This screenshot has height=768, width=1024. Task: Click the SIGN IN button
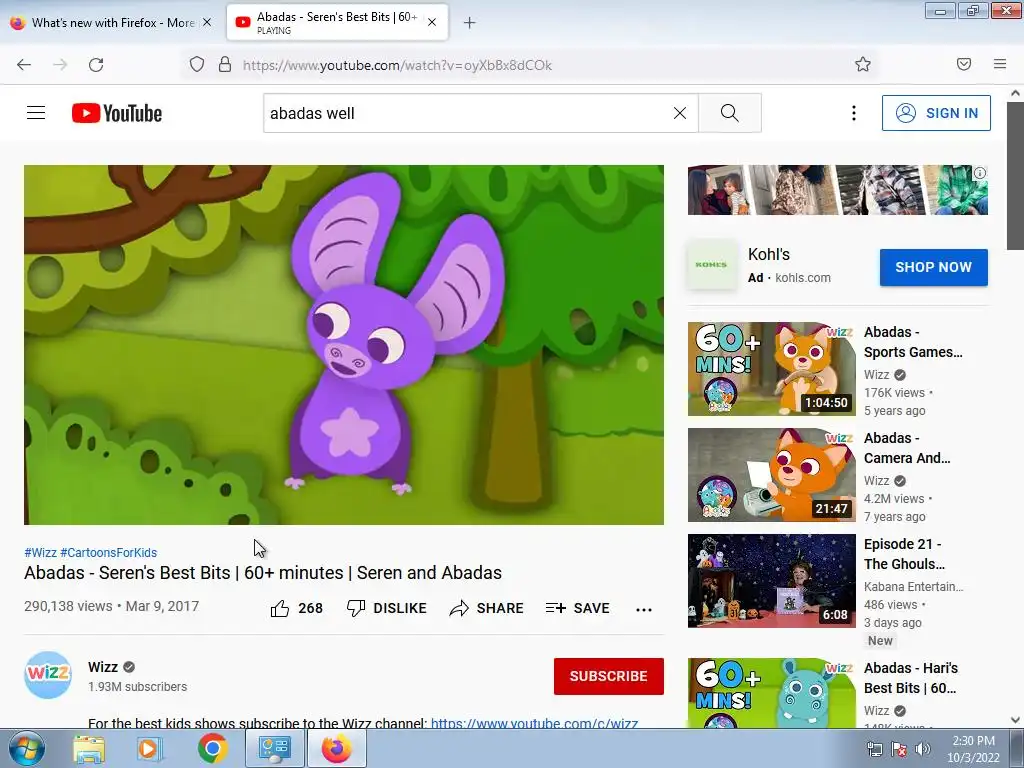936,113
